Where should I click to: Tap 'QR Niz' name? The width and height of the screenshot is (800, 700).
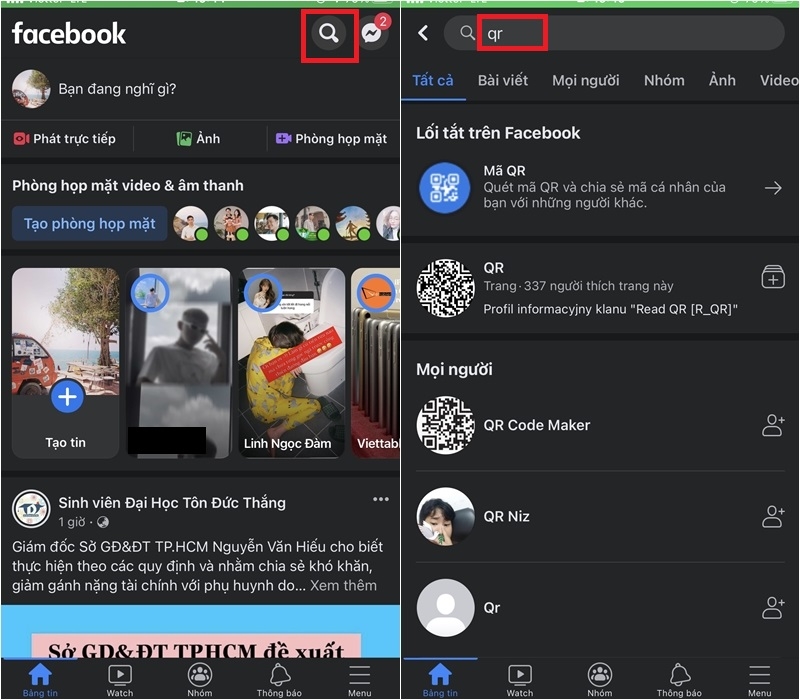(506, 516)
